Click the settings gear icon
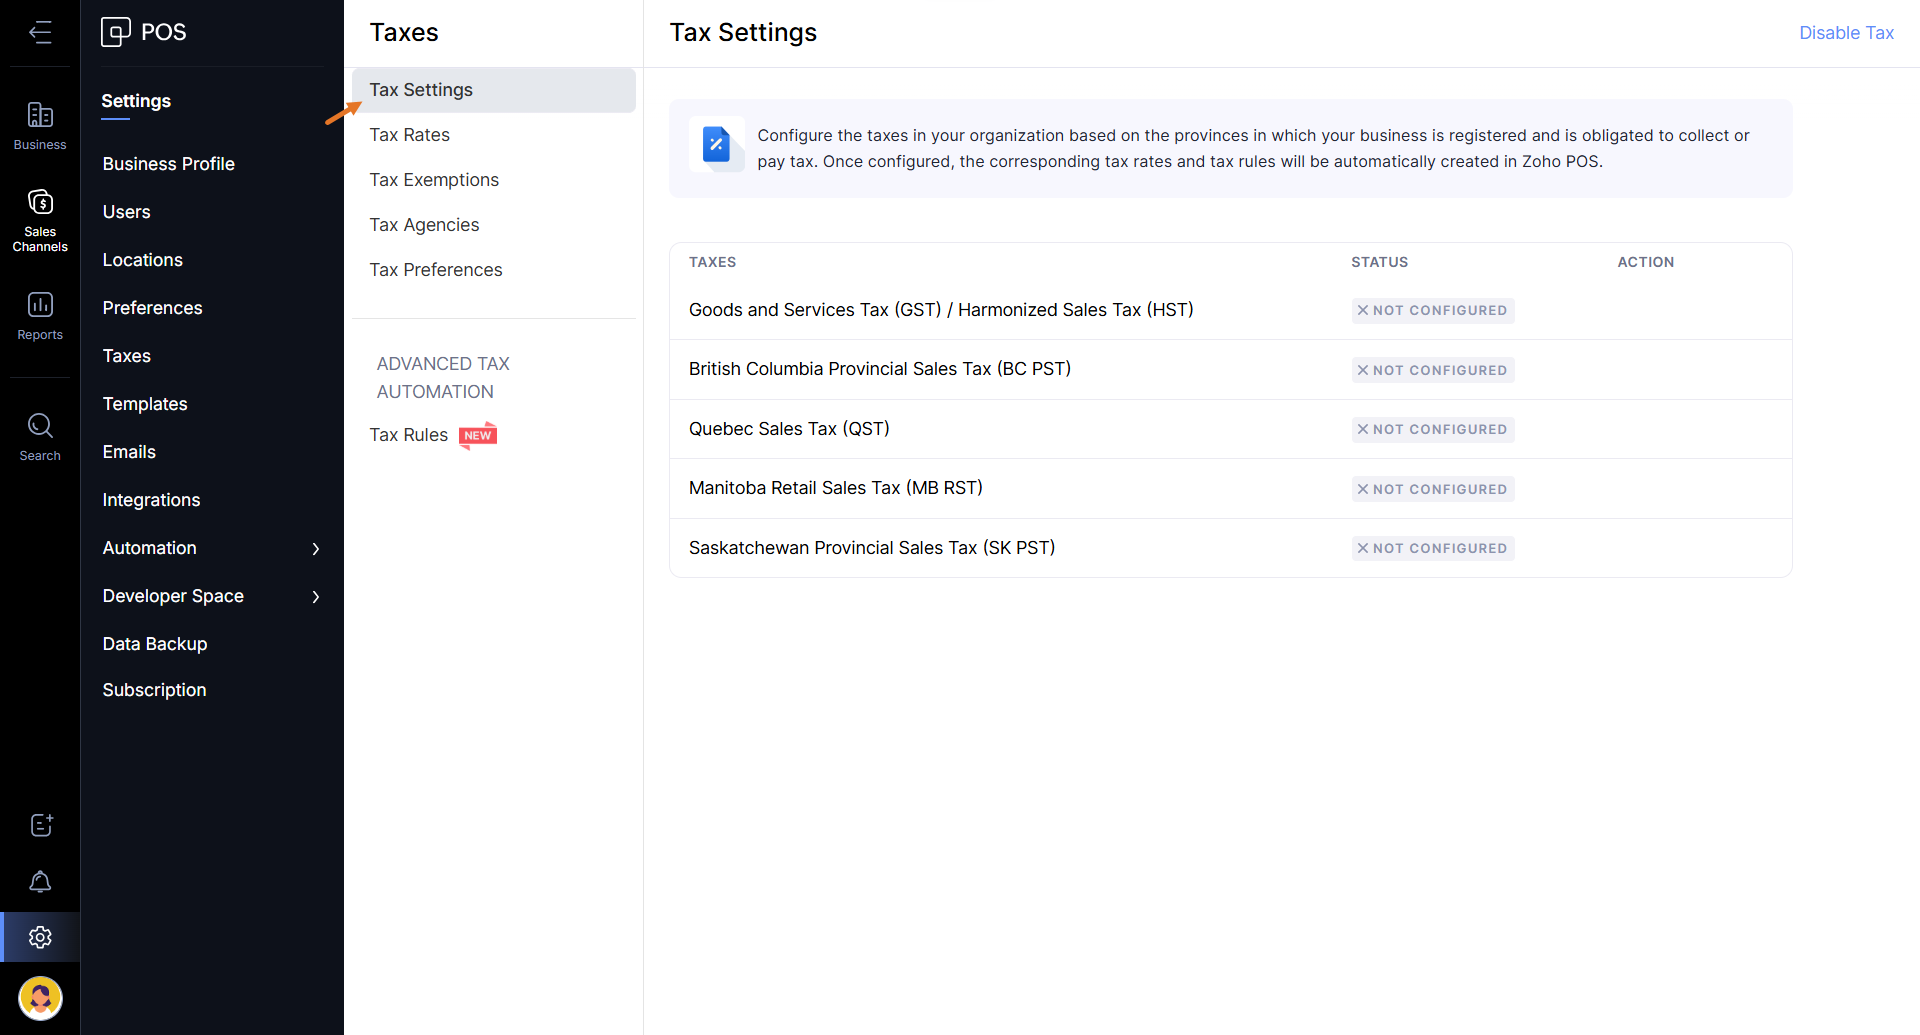This screenshot has width=1920, height=1035. coord(40,937)
